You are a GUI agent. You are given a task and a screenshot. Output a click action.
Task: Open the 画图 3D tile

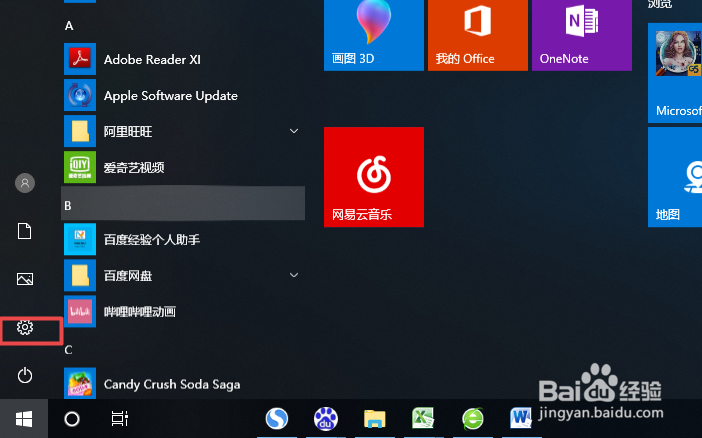click(374, 35)
